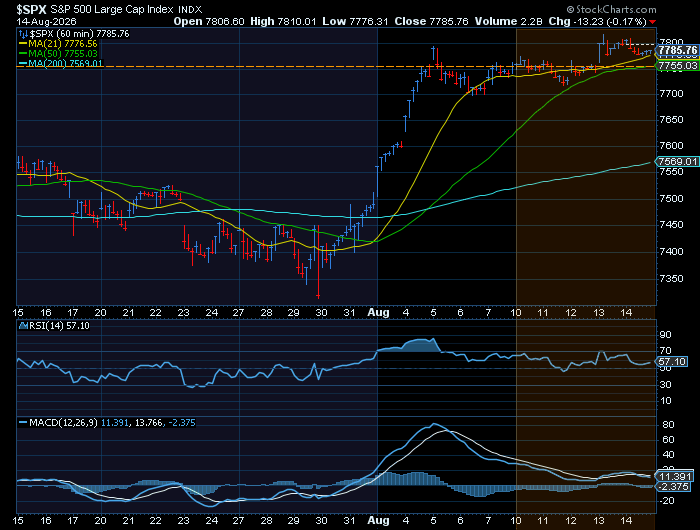
Task: Click the 7700 price axis label
Action: pyautogui.click(x=671, y=94)
